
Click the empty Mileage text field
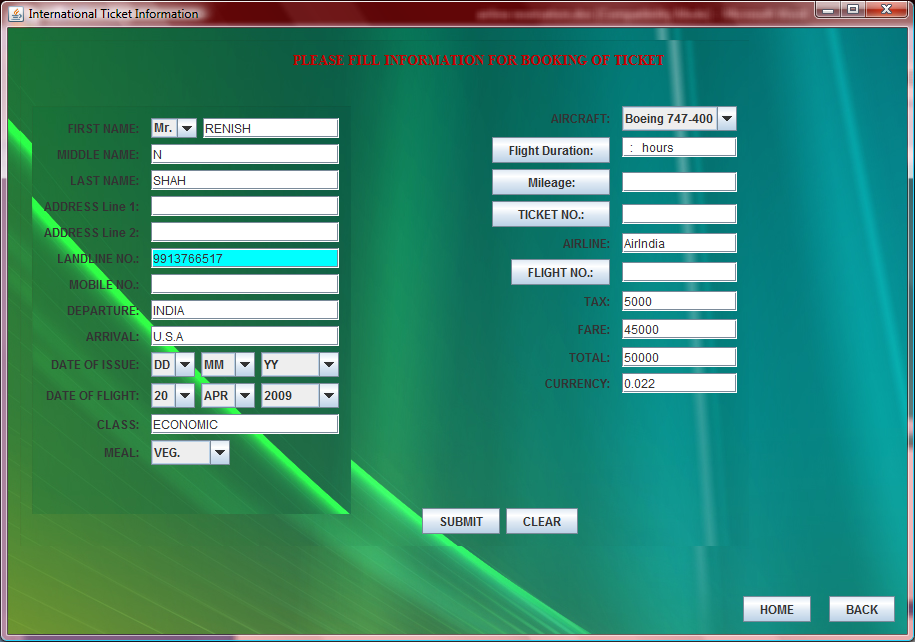click(679, 182)
